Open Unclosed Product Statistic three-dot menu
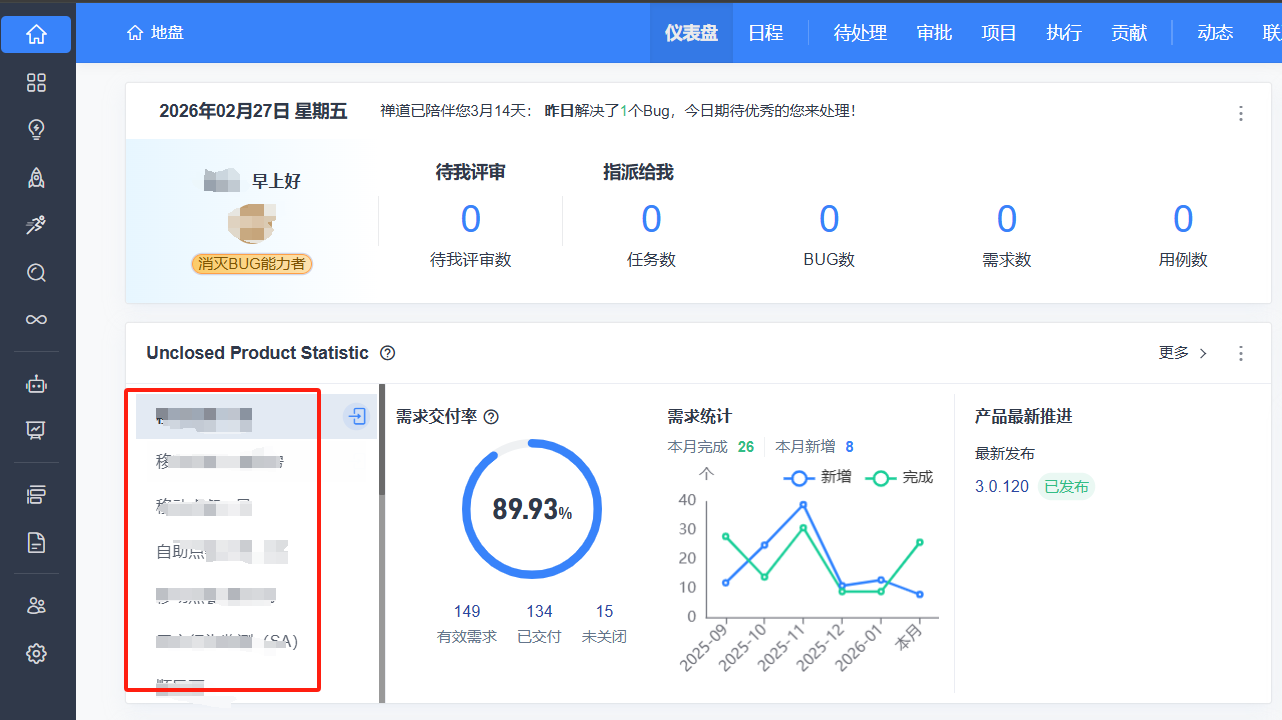1282x720 pixels. pos(1241,353)
